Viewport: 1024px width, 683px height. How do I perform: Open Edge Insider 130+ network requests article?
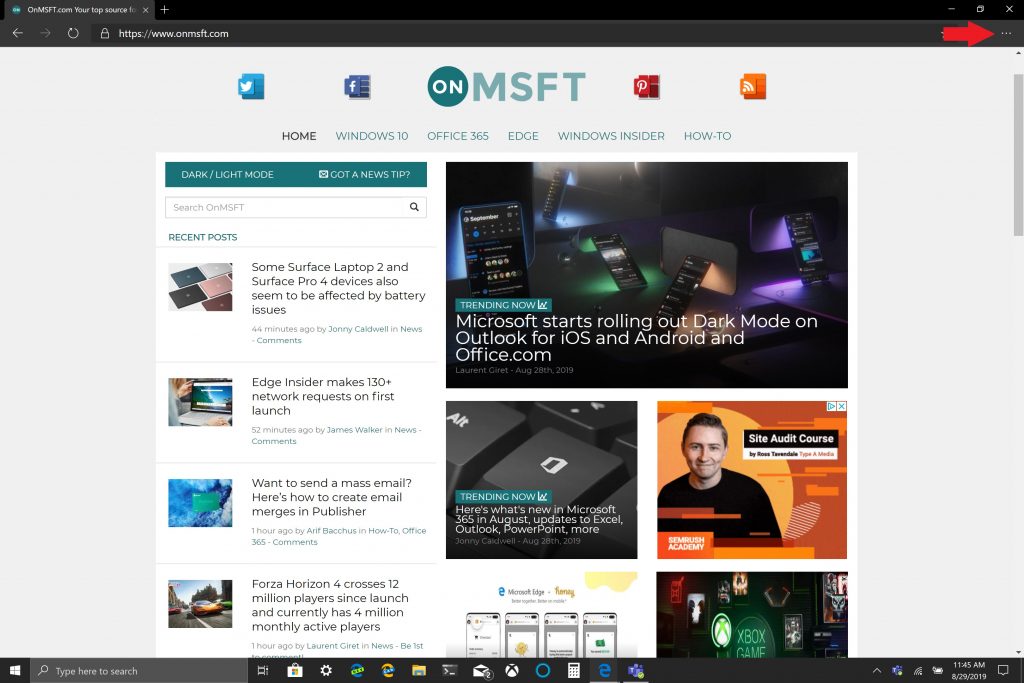323,396
